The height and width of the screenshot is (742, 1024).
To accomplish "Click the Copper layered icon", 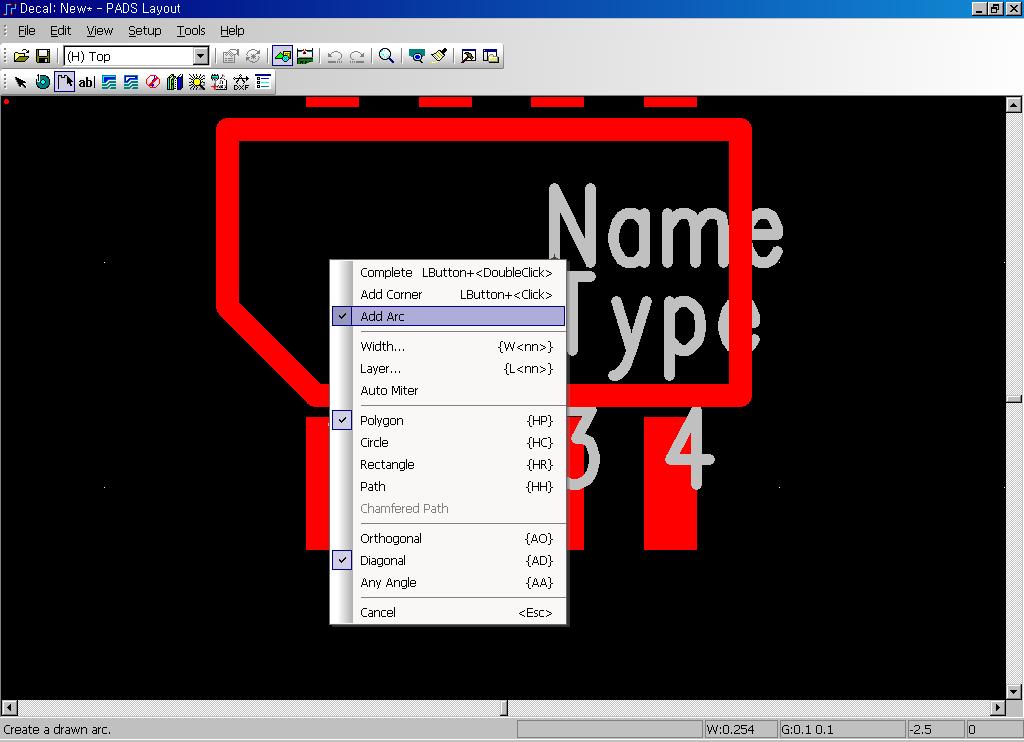I will [109, 82].
